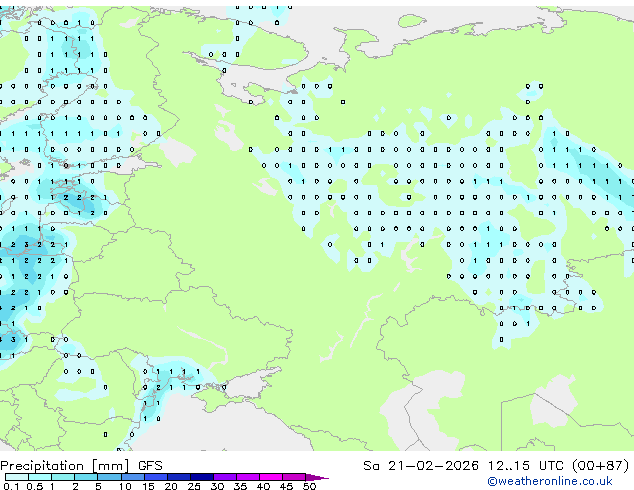The width and height of the screenshot is (634, 490).
Task: Pick the palest cyan 0.1–0.5 mm legend swatch
Action: [17, 477]
